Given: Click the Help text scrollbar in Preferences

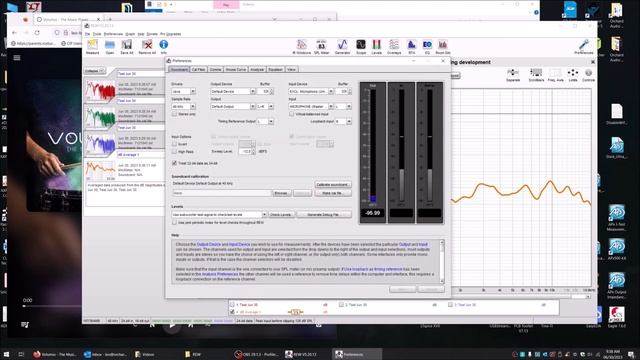Looking at the screenshot, I should (x=442, y=261).
